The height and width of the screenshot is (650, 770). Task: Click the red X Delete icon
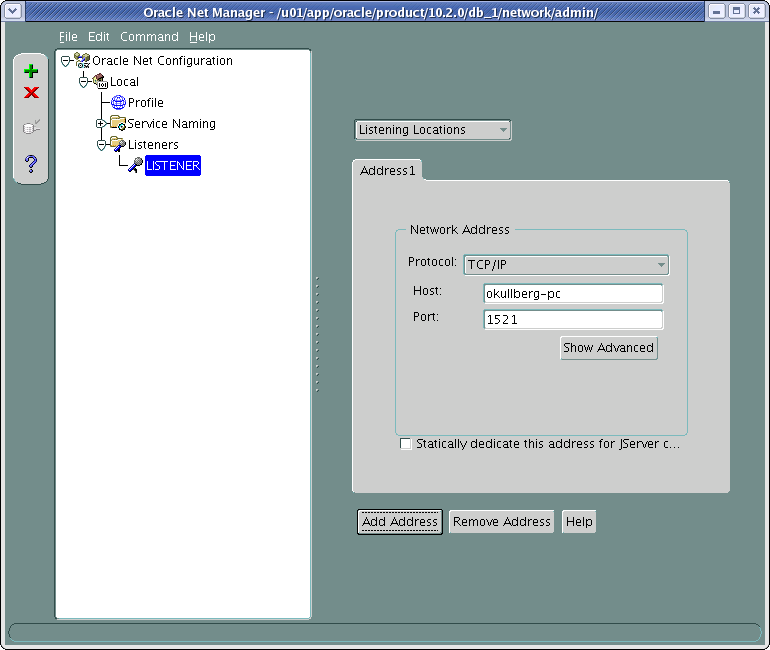point(31,92)
